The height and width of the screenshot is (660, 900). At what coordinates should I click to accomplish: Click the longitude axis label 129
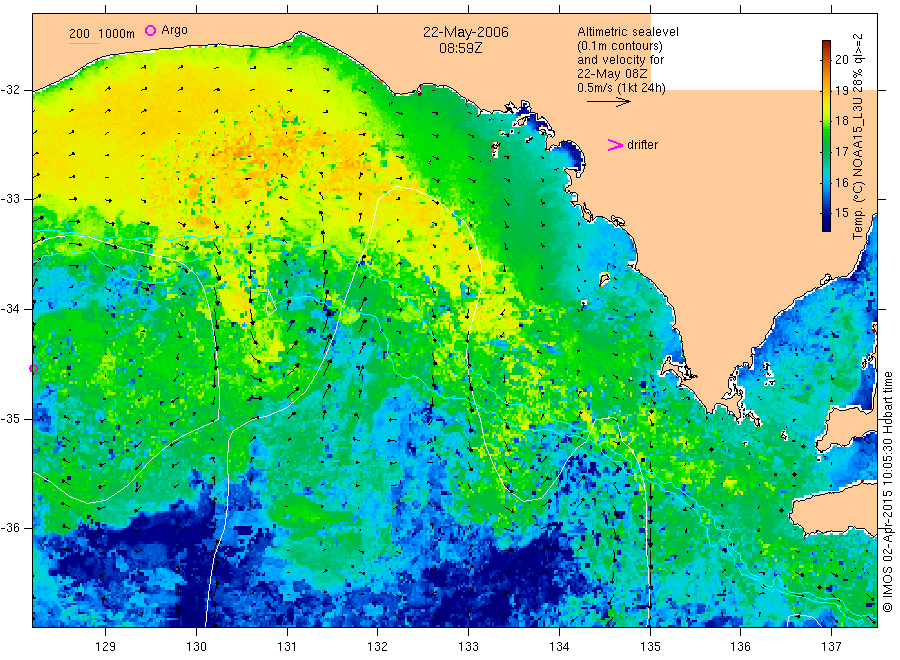[x=106, y=647]
